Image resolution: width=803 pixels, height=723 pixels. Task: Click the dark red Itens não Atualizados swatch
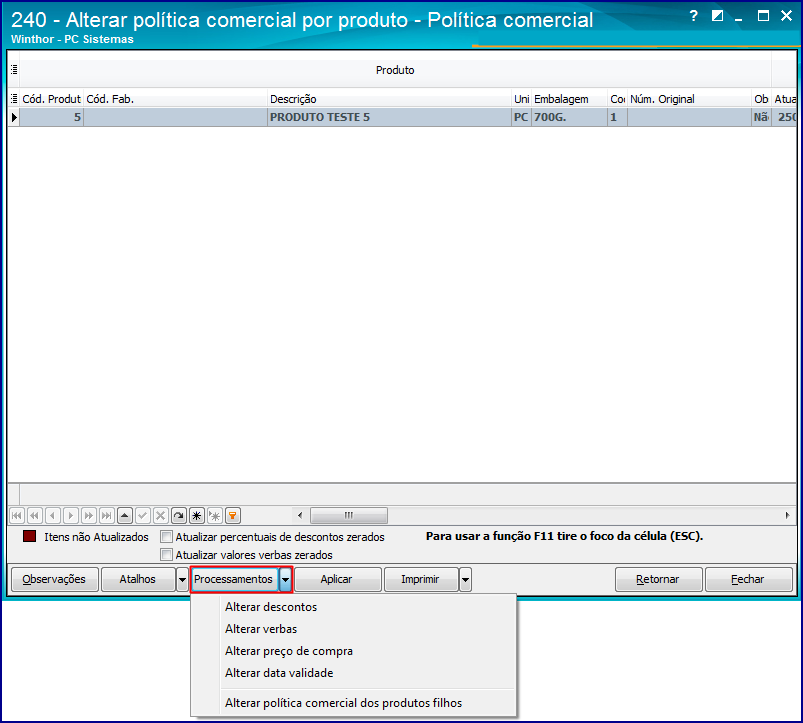pyautogui.click(x=30, y=536)
